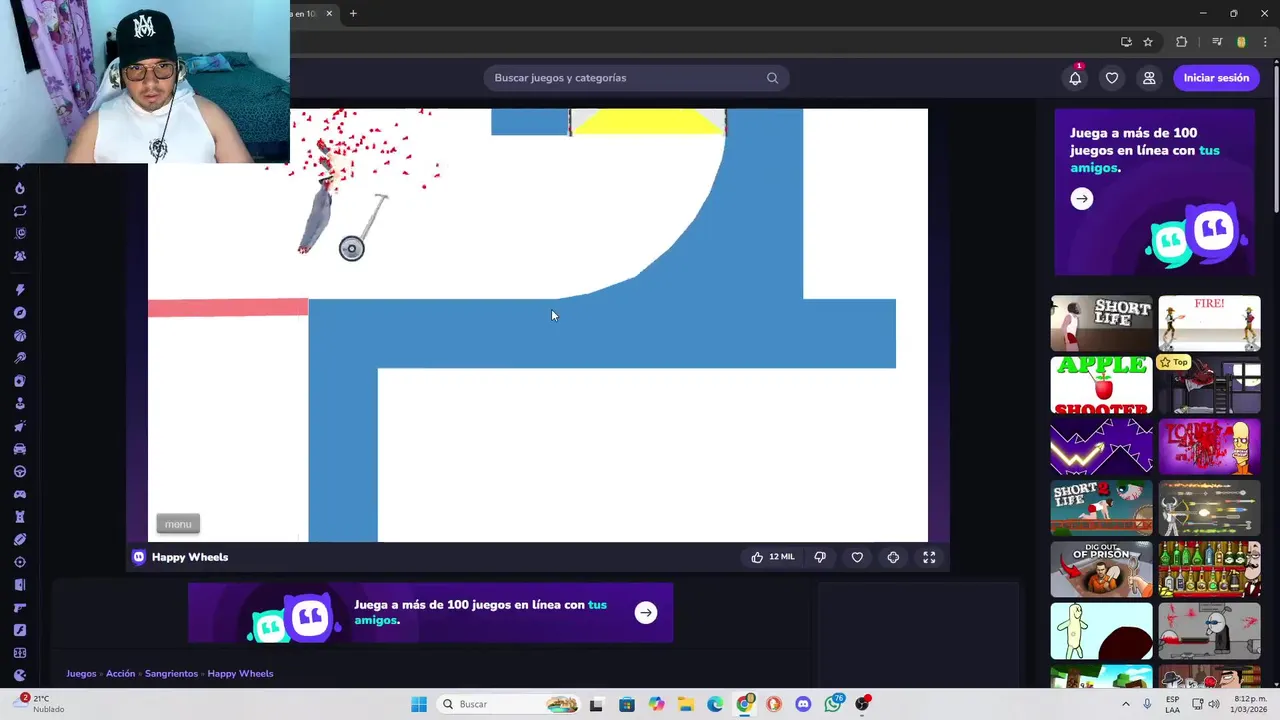Open car driving category icon
Image resolution: width=1280 pixels, height=720 pixels.
click(20, 449)
